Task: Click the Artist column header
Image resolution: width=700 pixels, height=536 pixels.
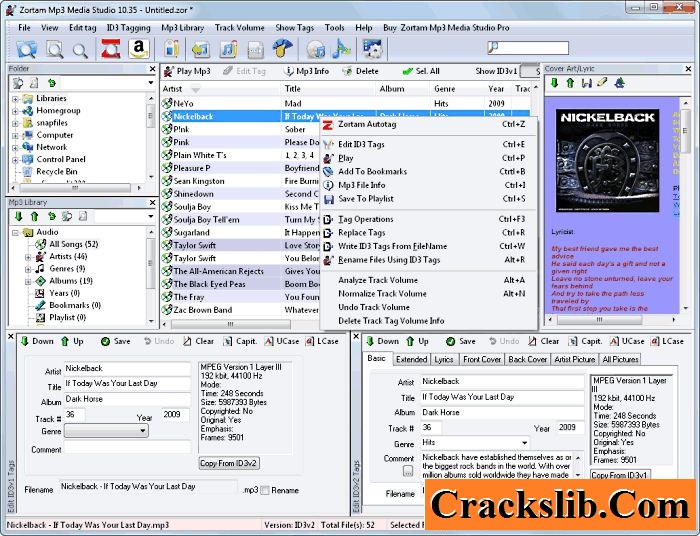Action: tap(221, 89)
